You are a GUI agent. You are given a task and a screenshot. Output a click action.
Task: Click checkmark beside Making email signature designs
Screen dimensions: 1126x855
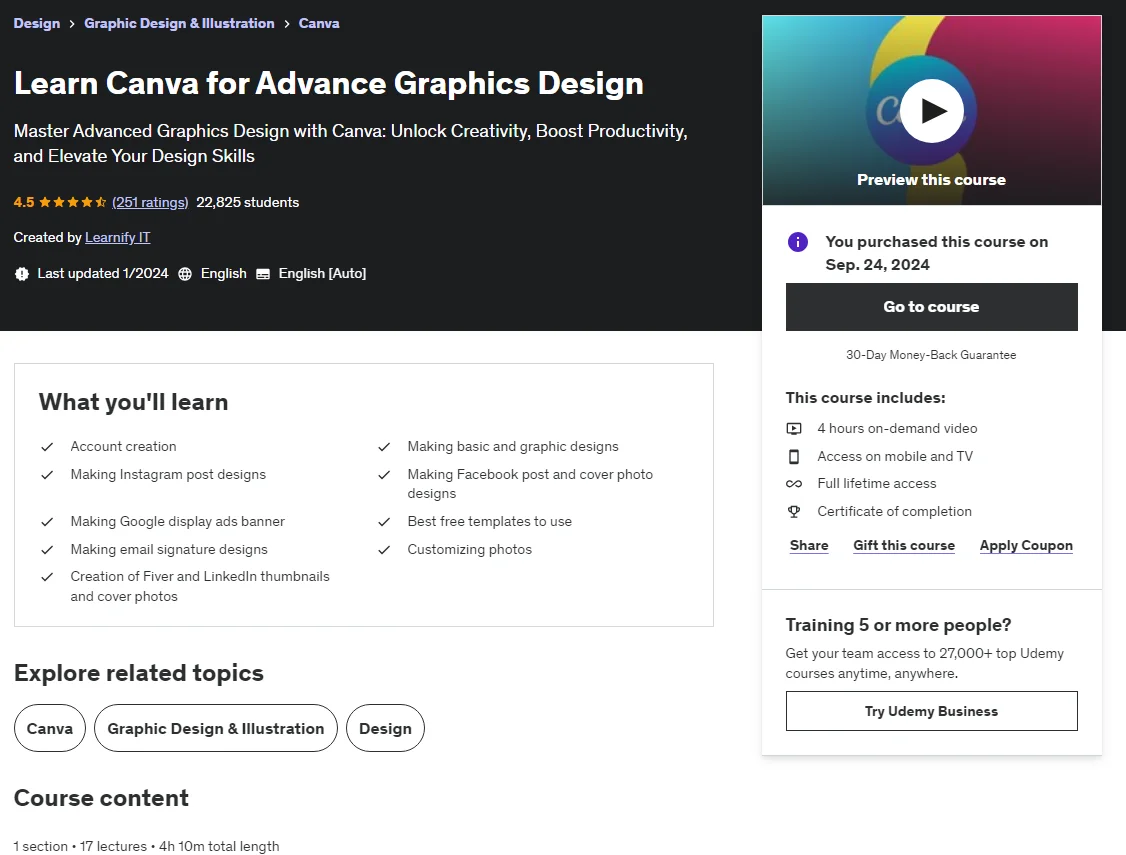pyautogui.click(x=47, y=550)
